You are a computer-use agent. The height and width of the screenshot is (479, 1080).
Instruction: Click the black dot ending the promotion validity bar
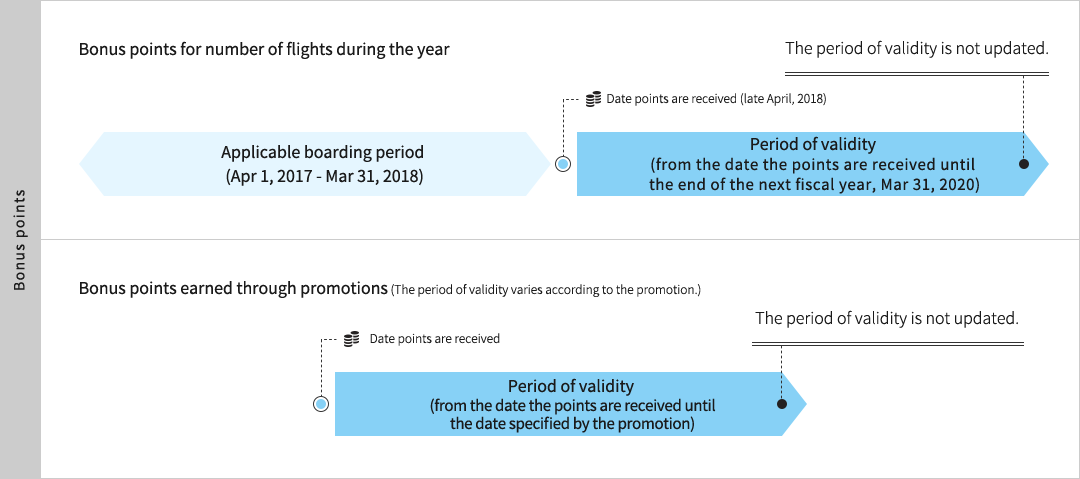click(782, 404)
